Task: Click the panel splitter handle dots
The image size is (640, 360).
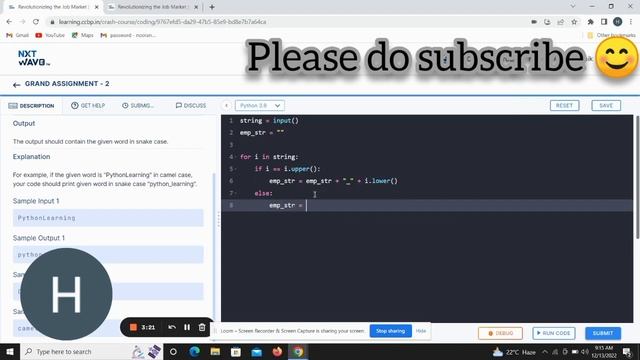Action: pos(218,219)
